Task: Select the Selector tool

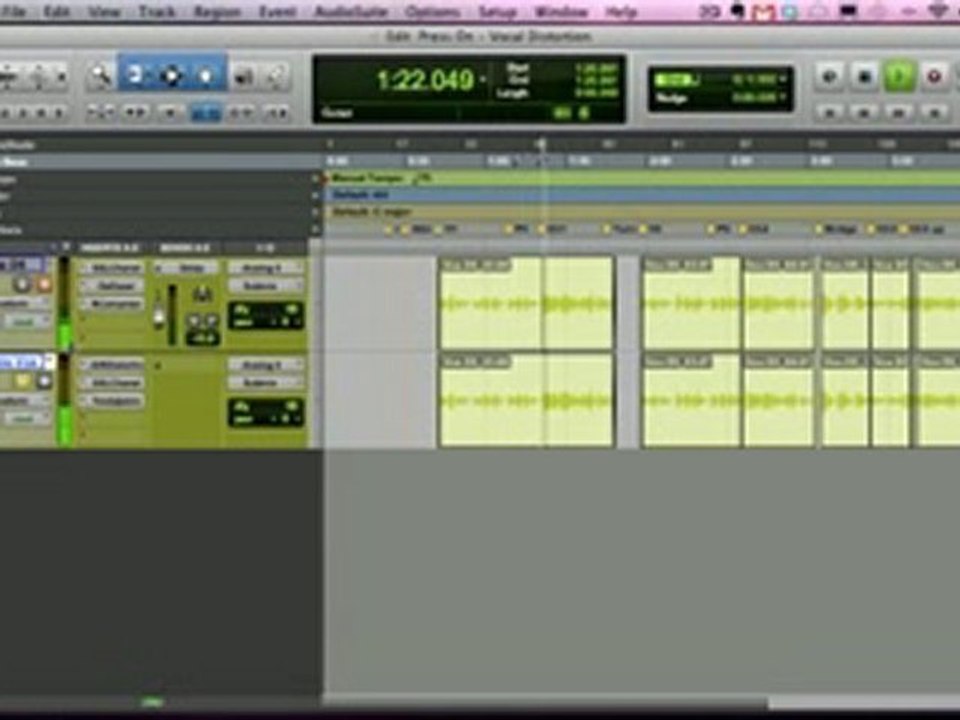Action: (x=171, y=75)
